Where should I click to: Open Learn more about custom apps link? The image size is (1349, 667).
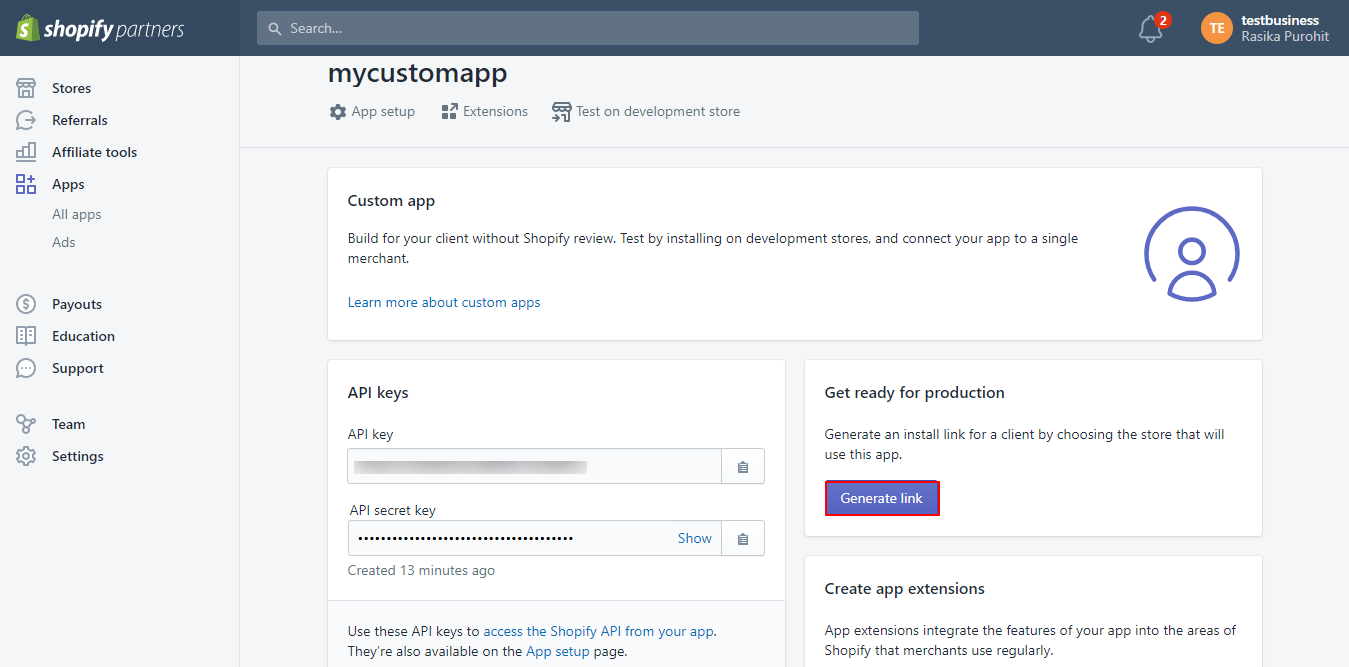click(x=444, y=302)
